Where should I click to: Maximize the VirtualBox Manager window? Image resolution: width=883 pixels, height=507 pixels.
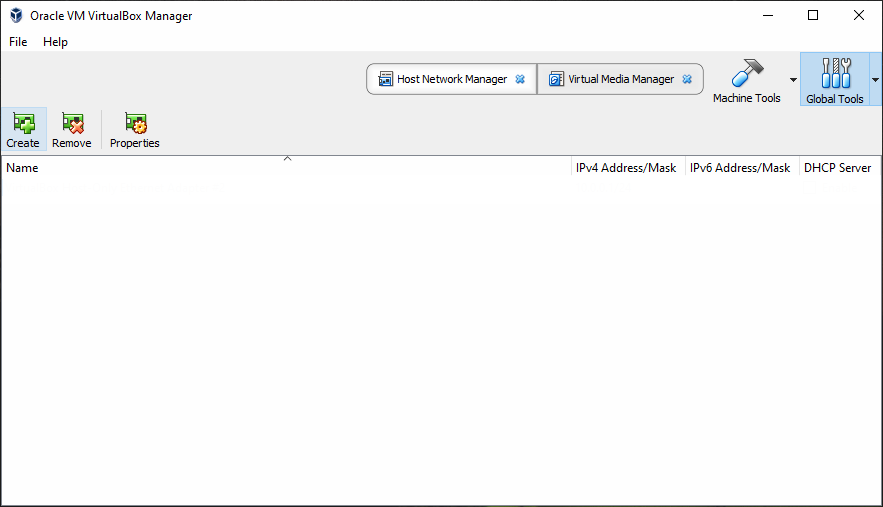(813, 16)
